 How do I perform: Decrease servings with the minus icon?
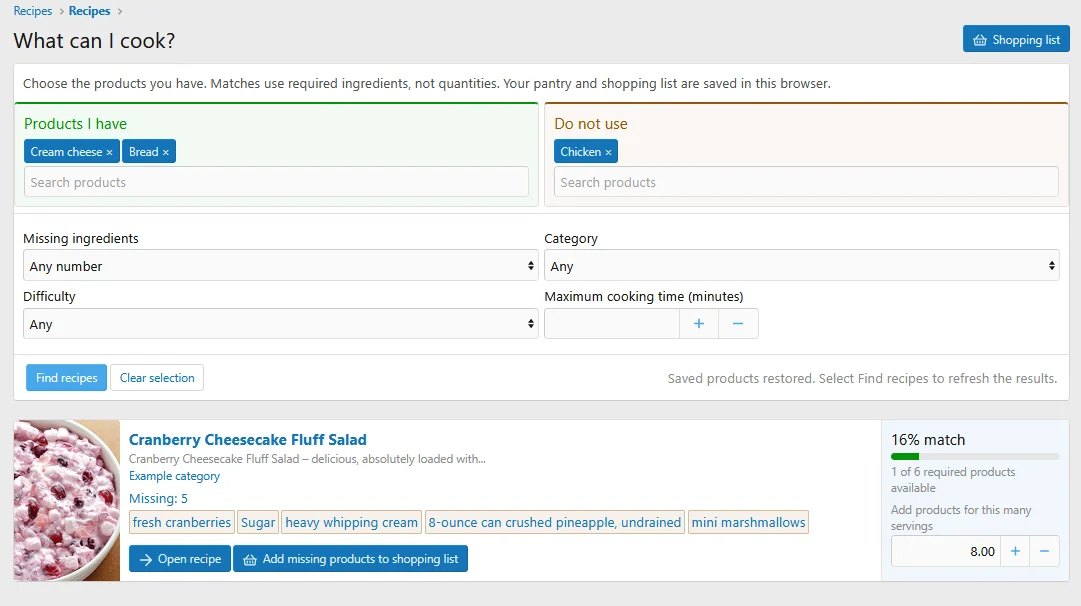coord(1044,552)
